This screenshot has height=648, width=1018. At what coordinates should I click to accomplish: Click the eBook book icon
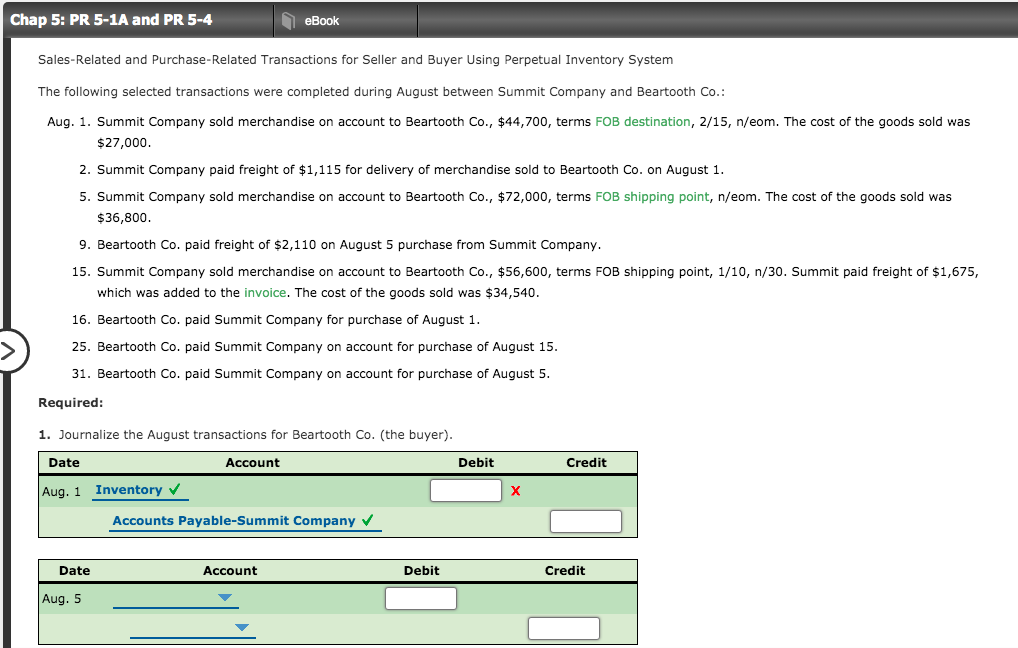[288, 21]
